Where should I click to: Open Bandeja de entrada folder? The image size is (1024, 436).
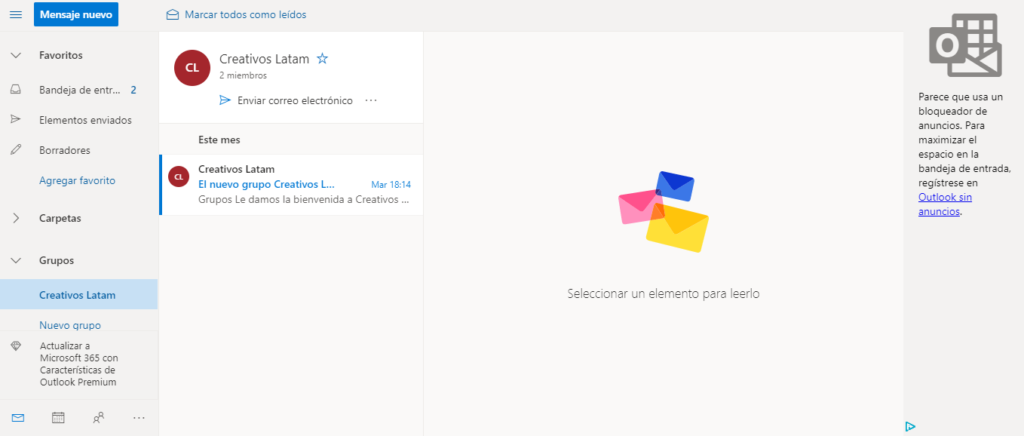click(79, 90)
